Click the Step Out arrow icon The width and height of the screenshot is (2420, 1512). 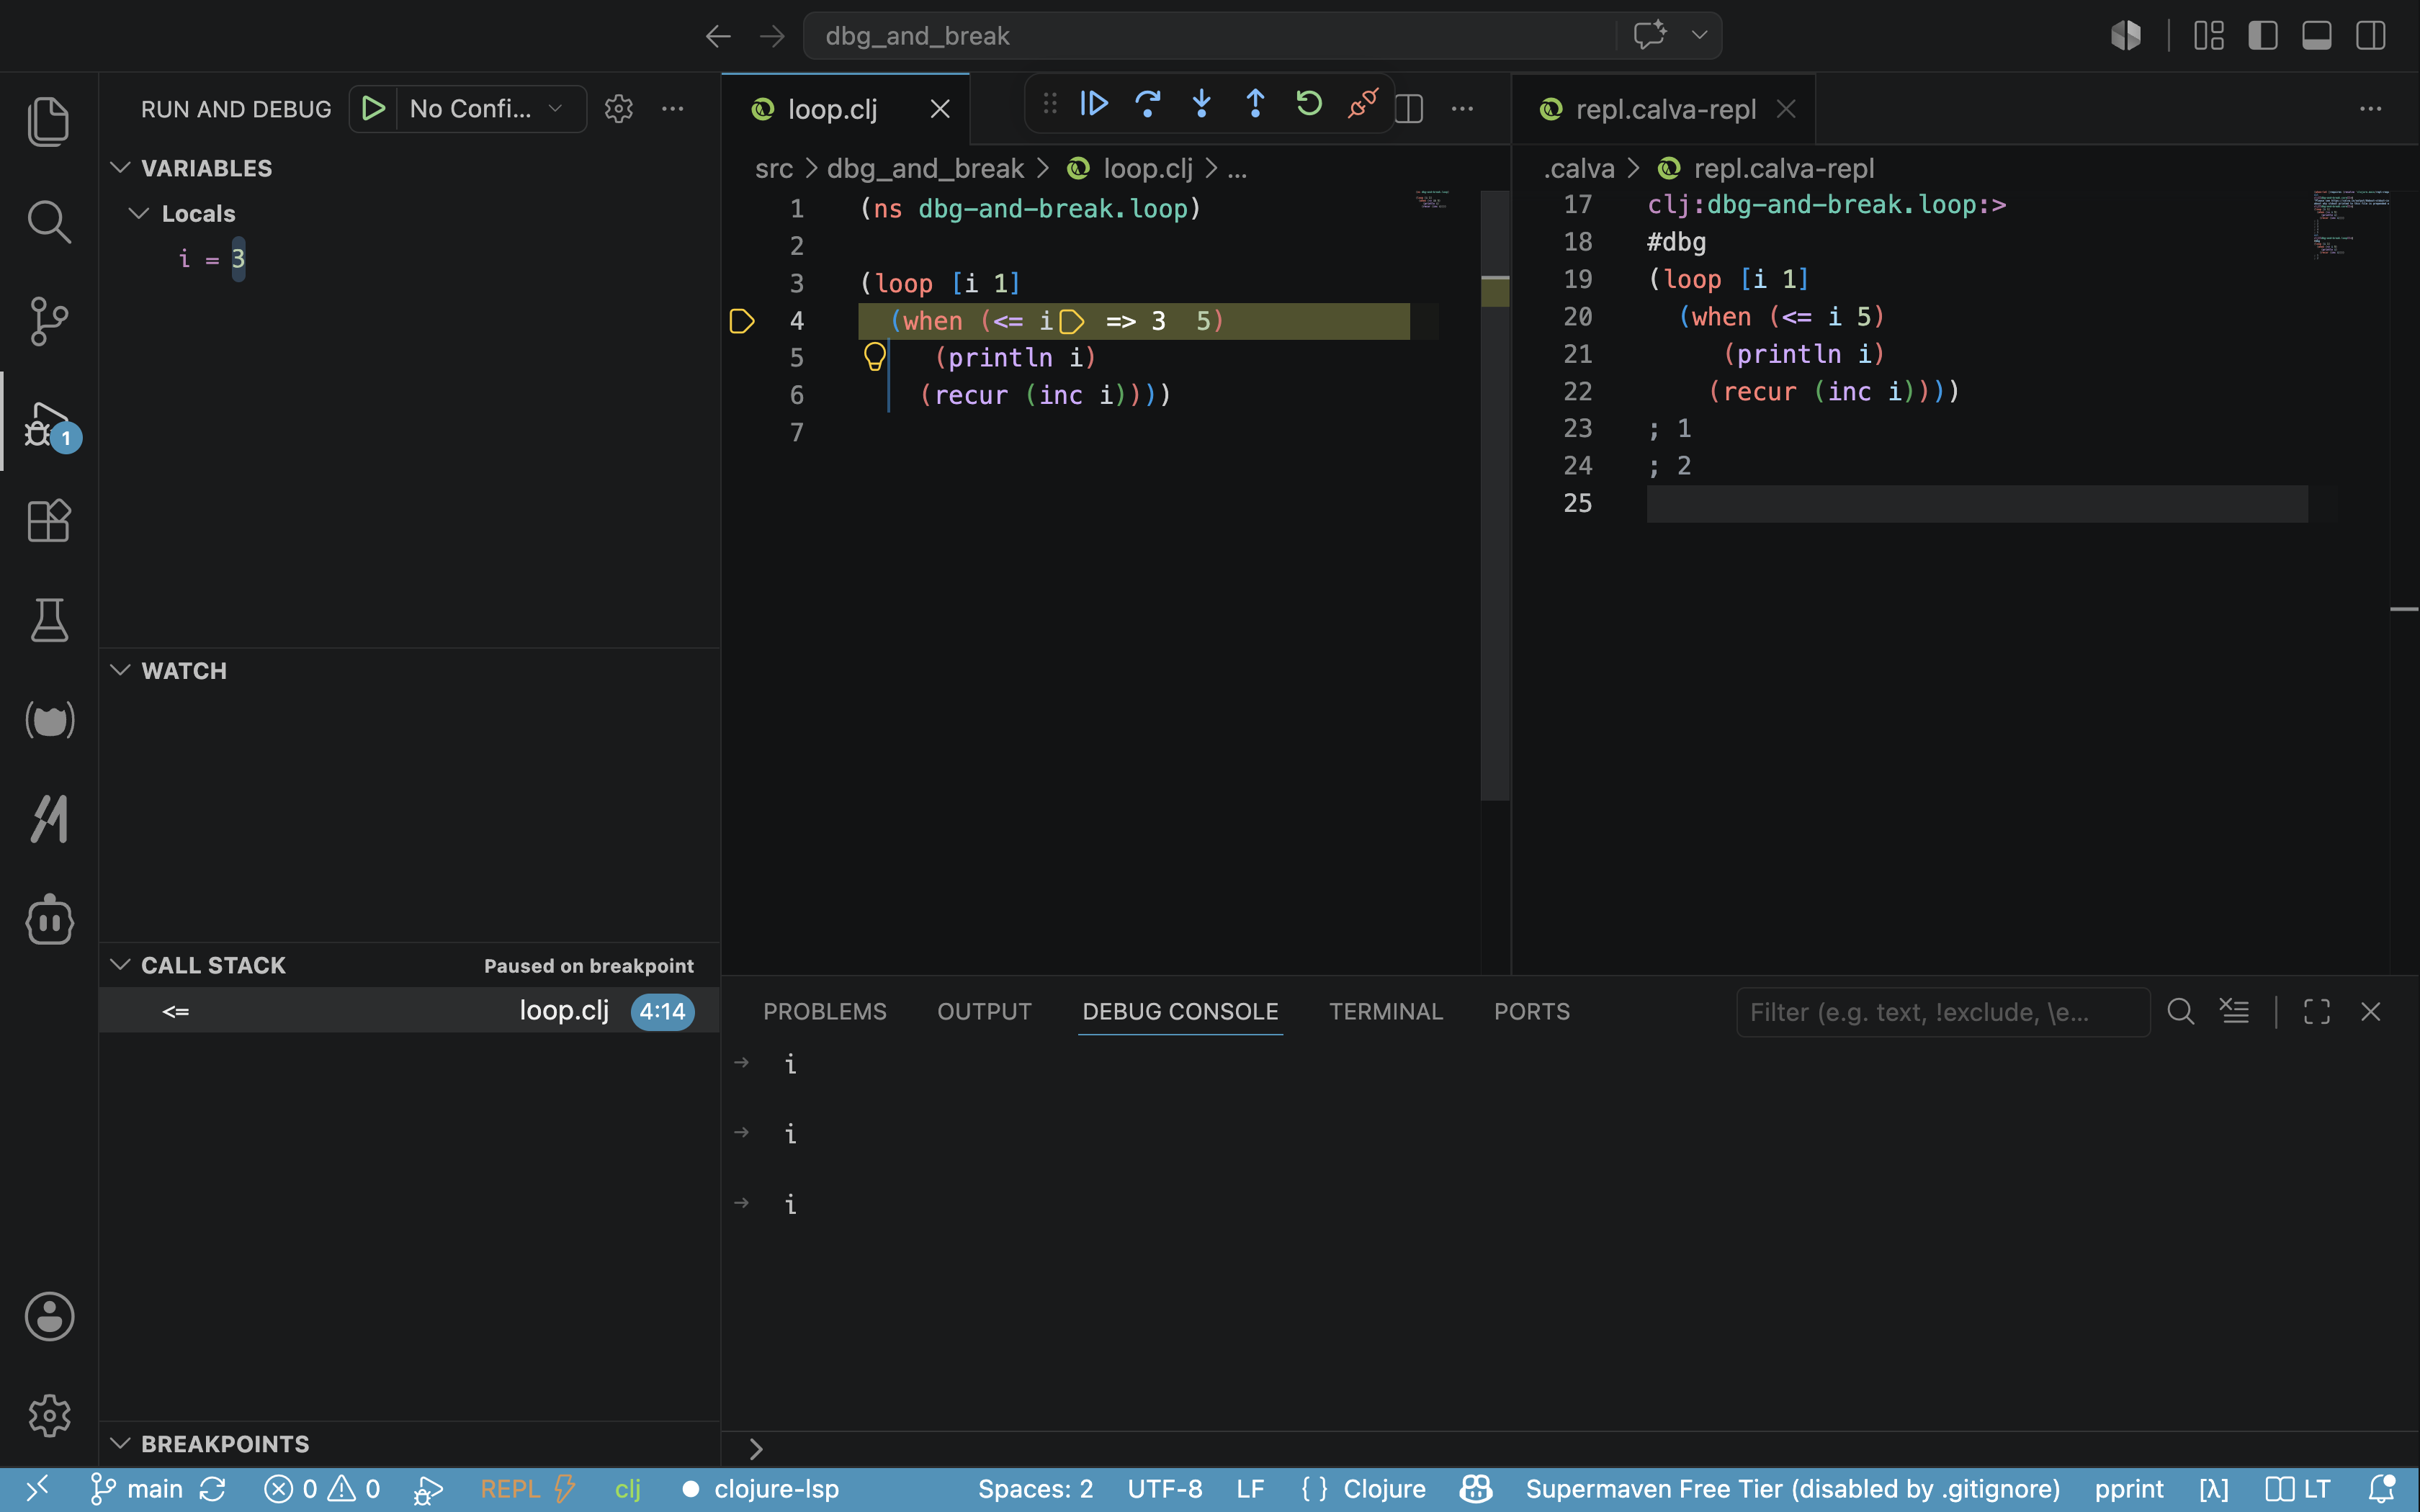(1255, 104)
